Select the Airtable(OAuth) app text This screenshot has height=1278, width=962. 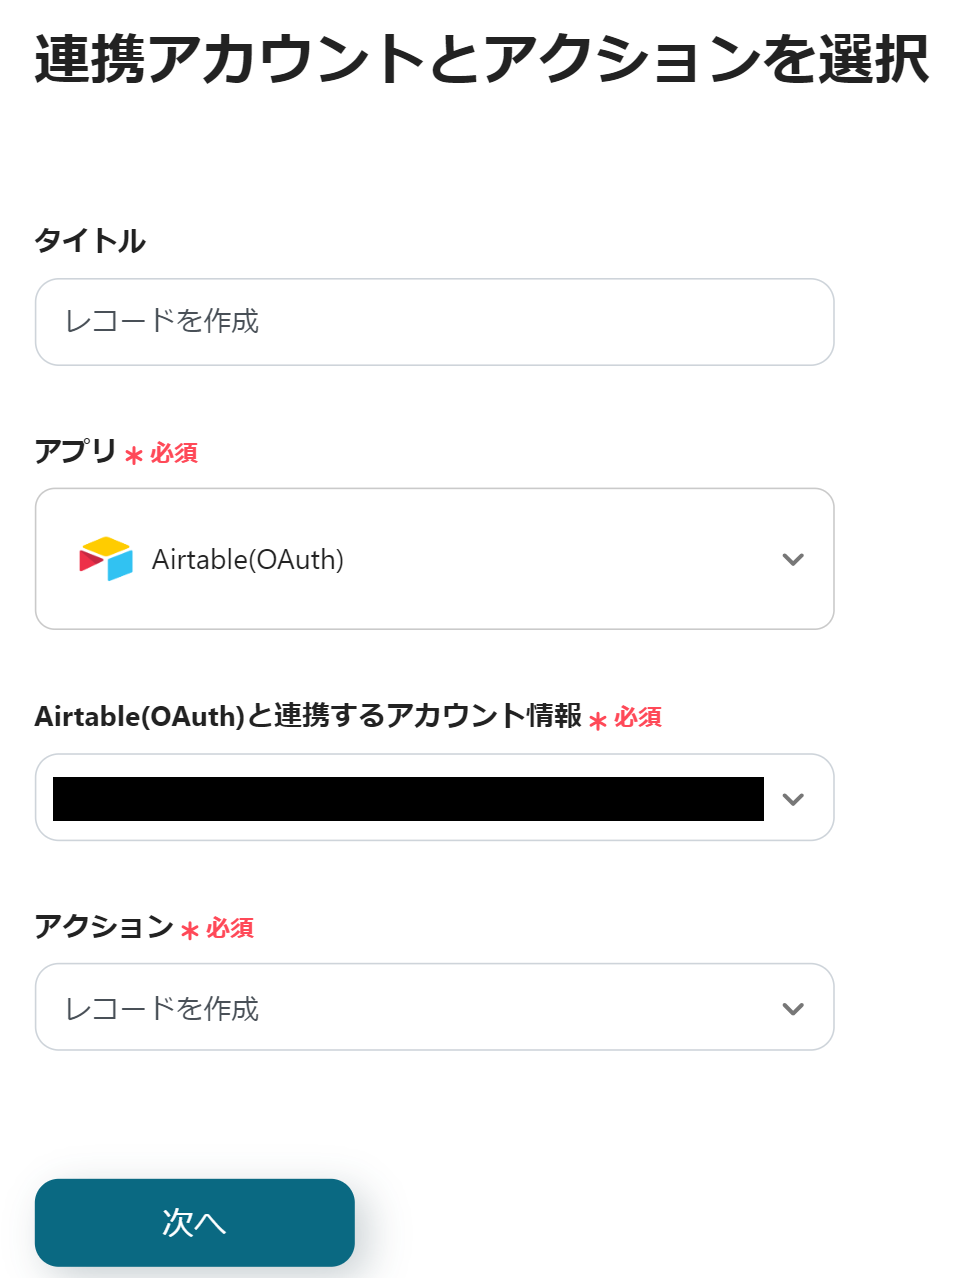click(x=248, y=560)
